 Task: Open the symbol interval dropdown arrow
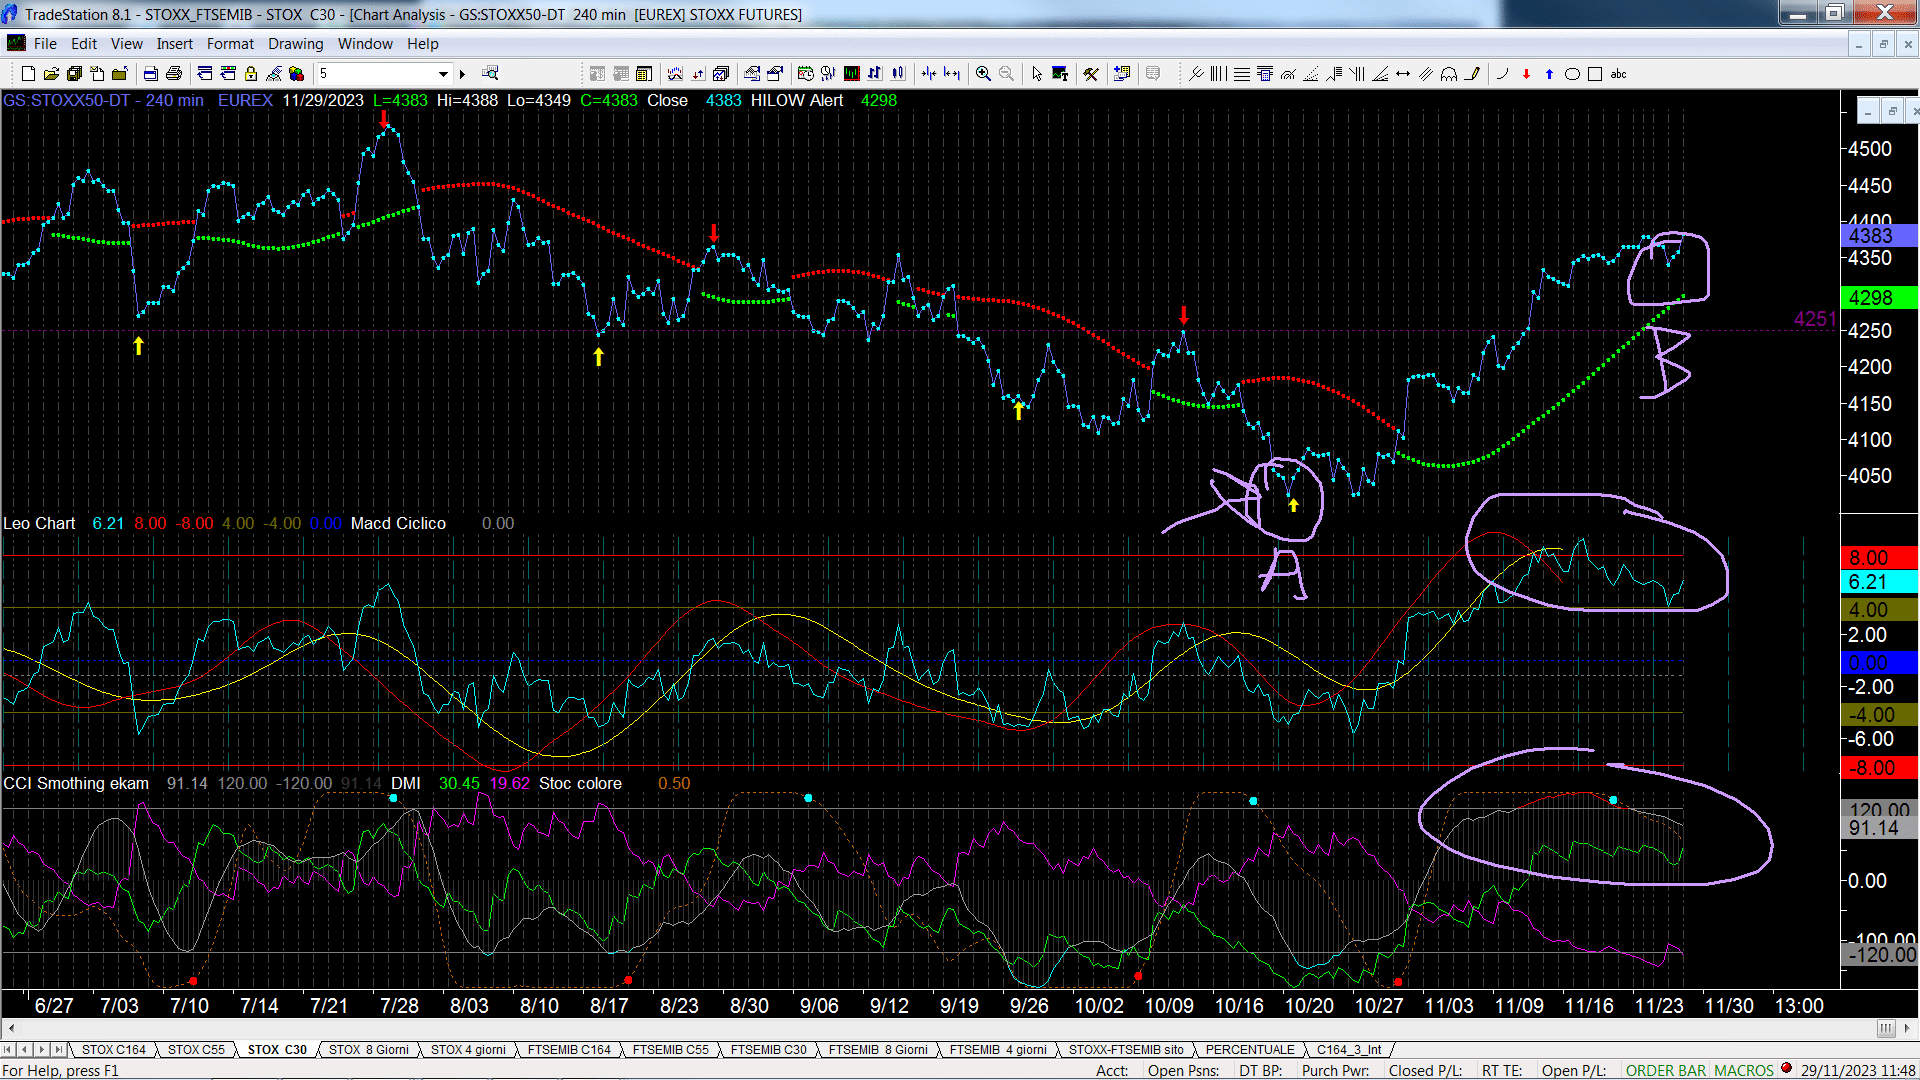point(443,74)
